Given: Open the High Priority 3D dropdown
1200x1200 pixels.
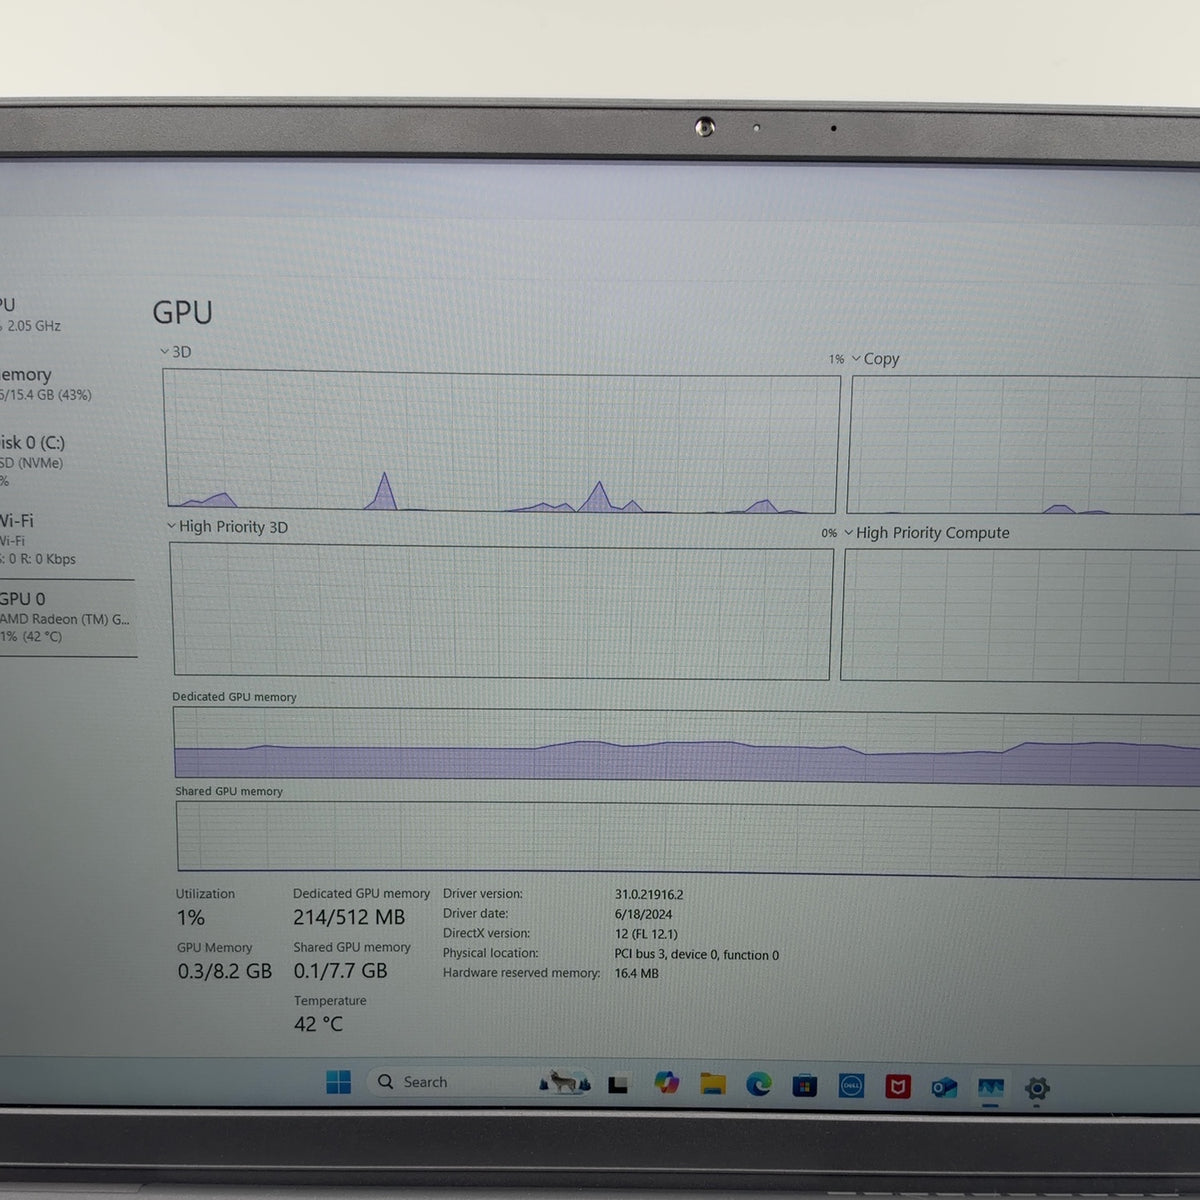Looking at the screenshot, I should (x=227, y=527).
